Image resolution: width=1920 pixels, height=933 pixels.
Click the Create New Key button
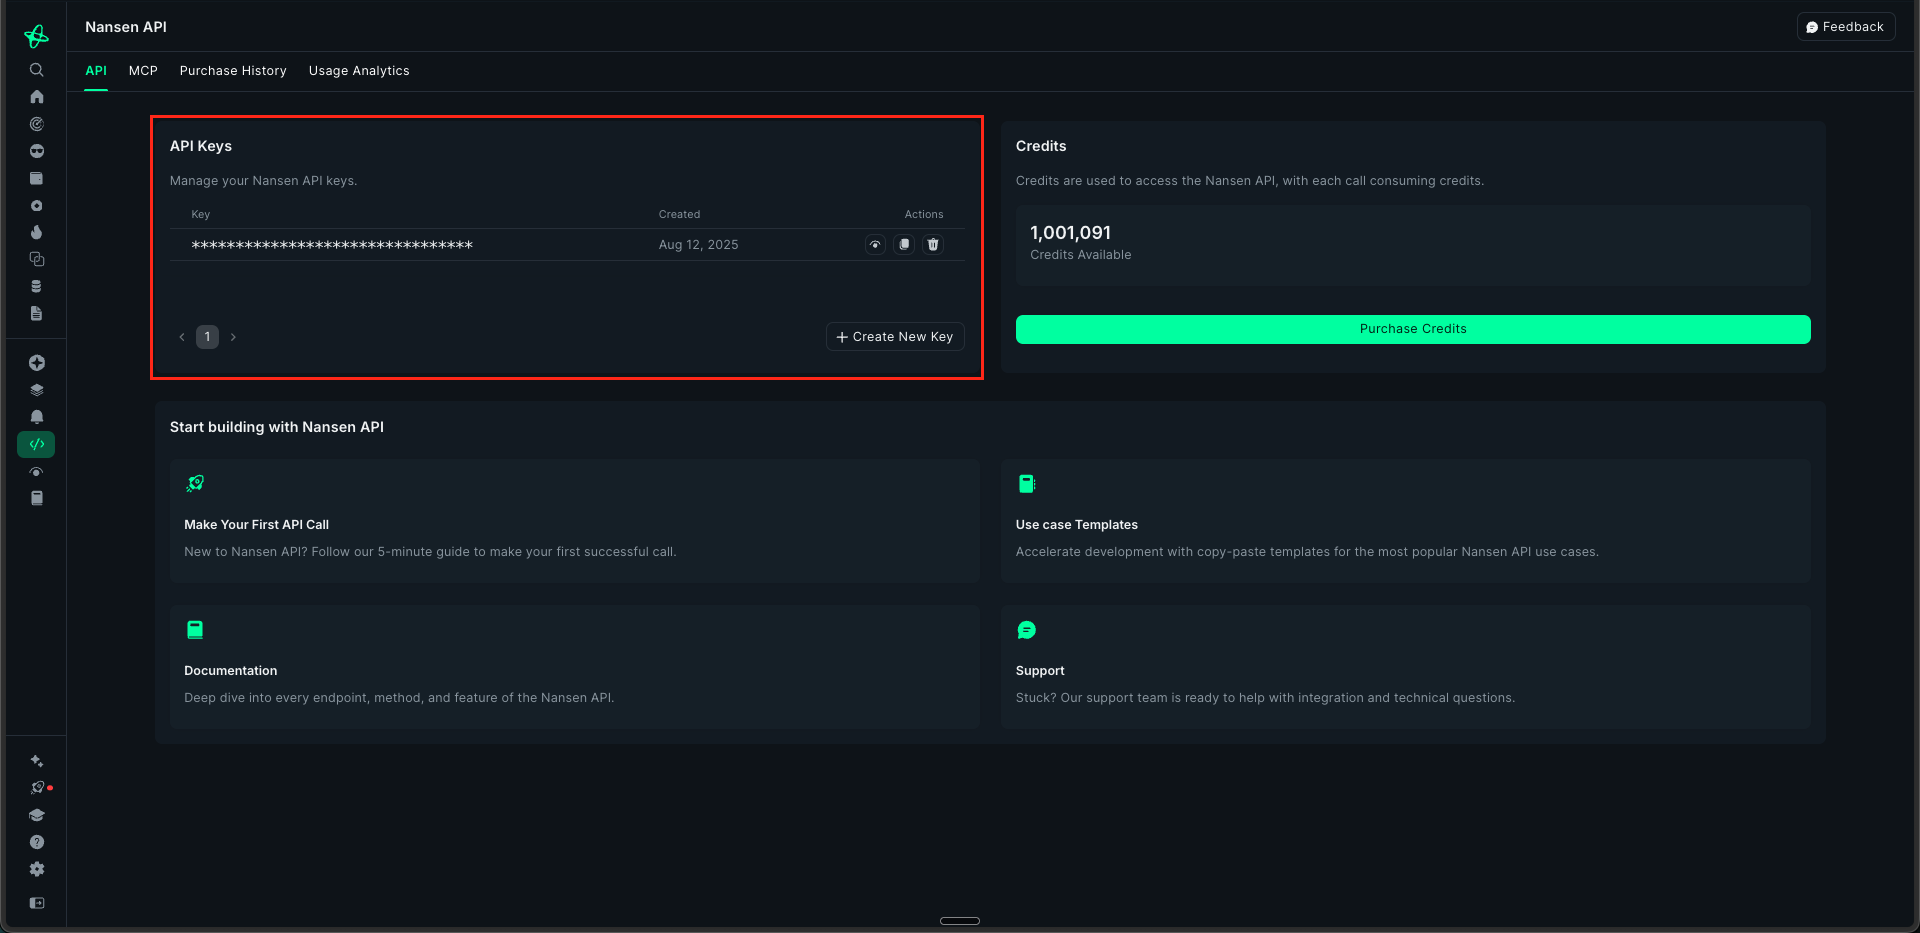895,337
